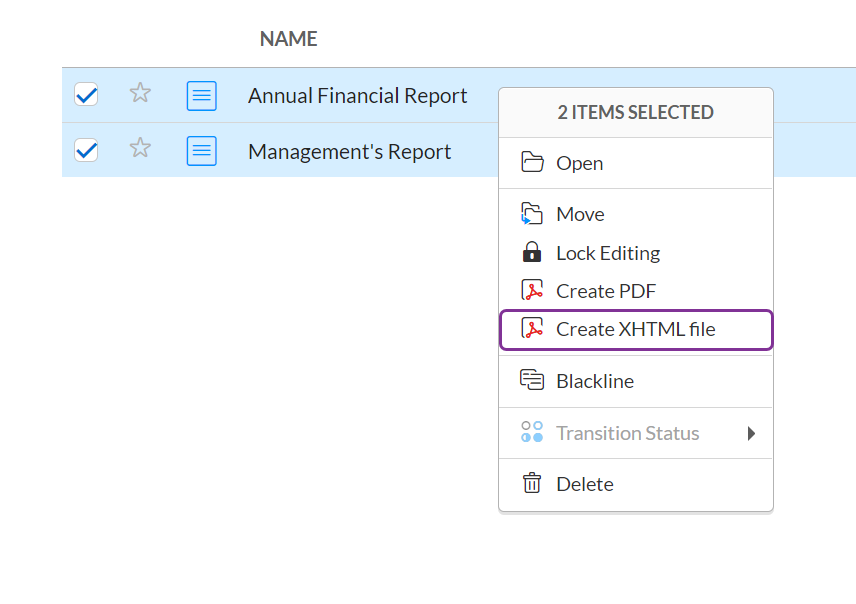Click the Blackline compare icon

pos(532,380)
